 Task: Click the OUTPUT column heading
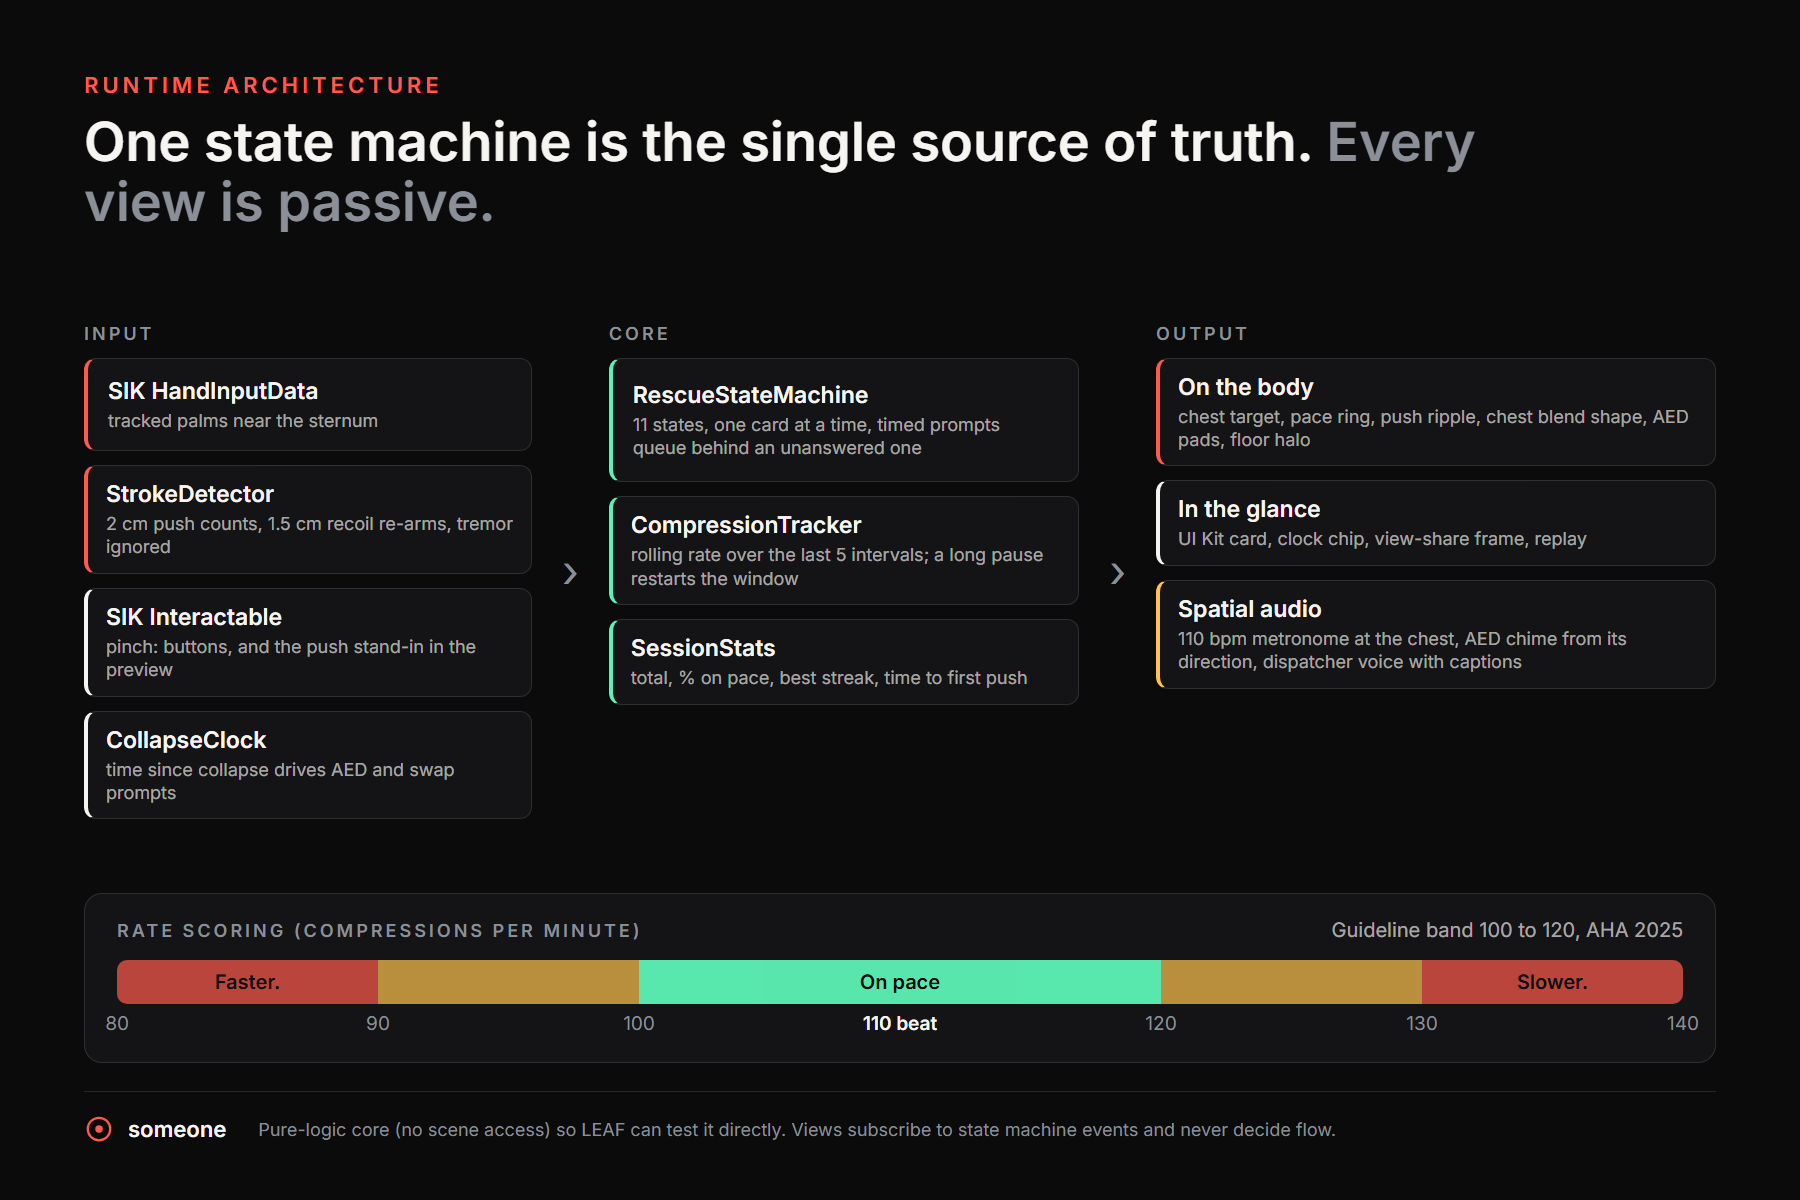coord(1202,334)
